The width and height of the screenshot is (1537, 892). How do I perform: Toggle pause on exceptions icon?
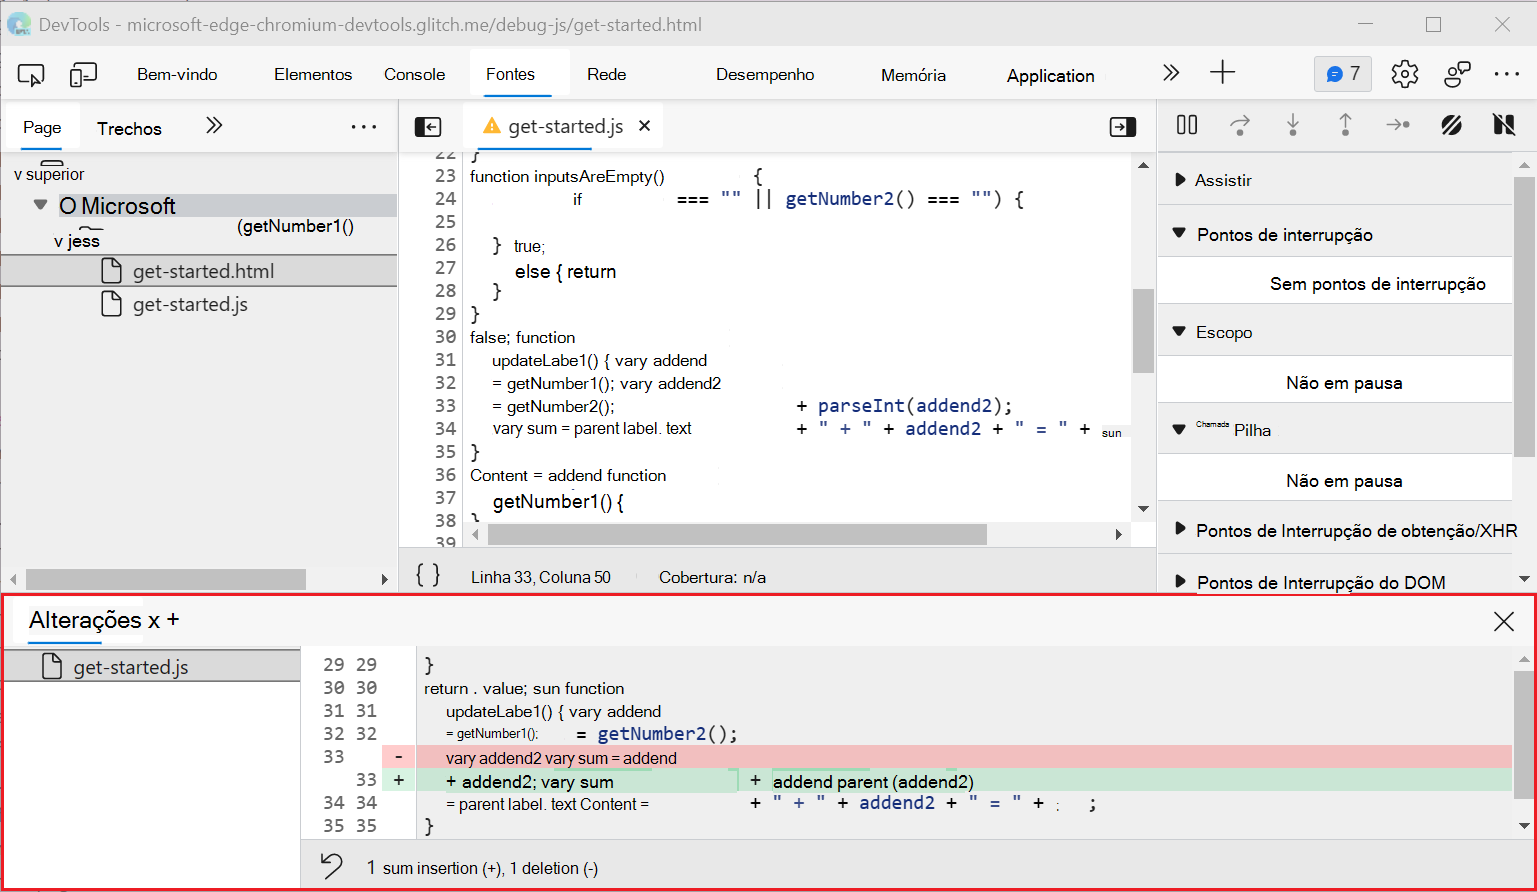pyautogui.click(x=1503, y=125)
